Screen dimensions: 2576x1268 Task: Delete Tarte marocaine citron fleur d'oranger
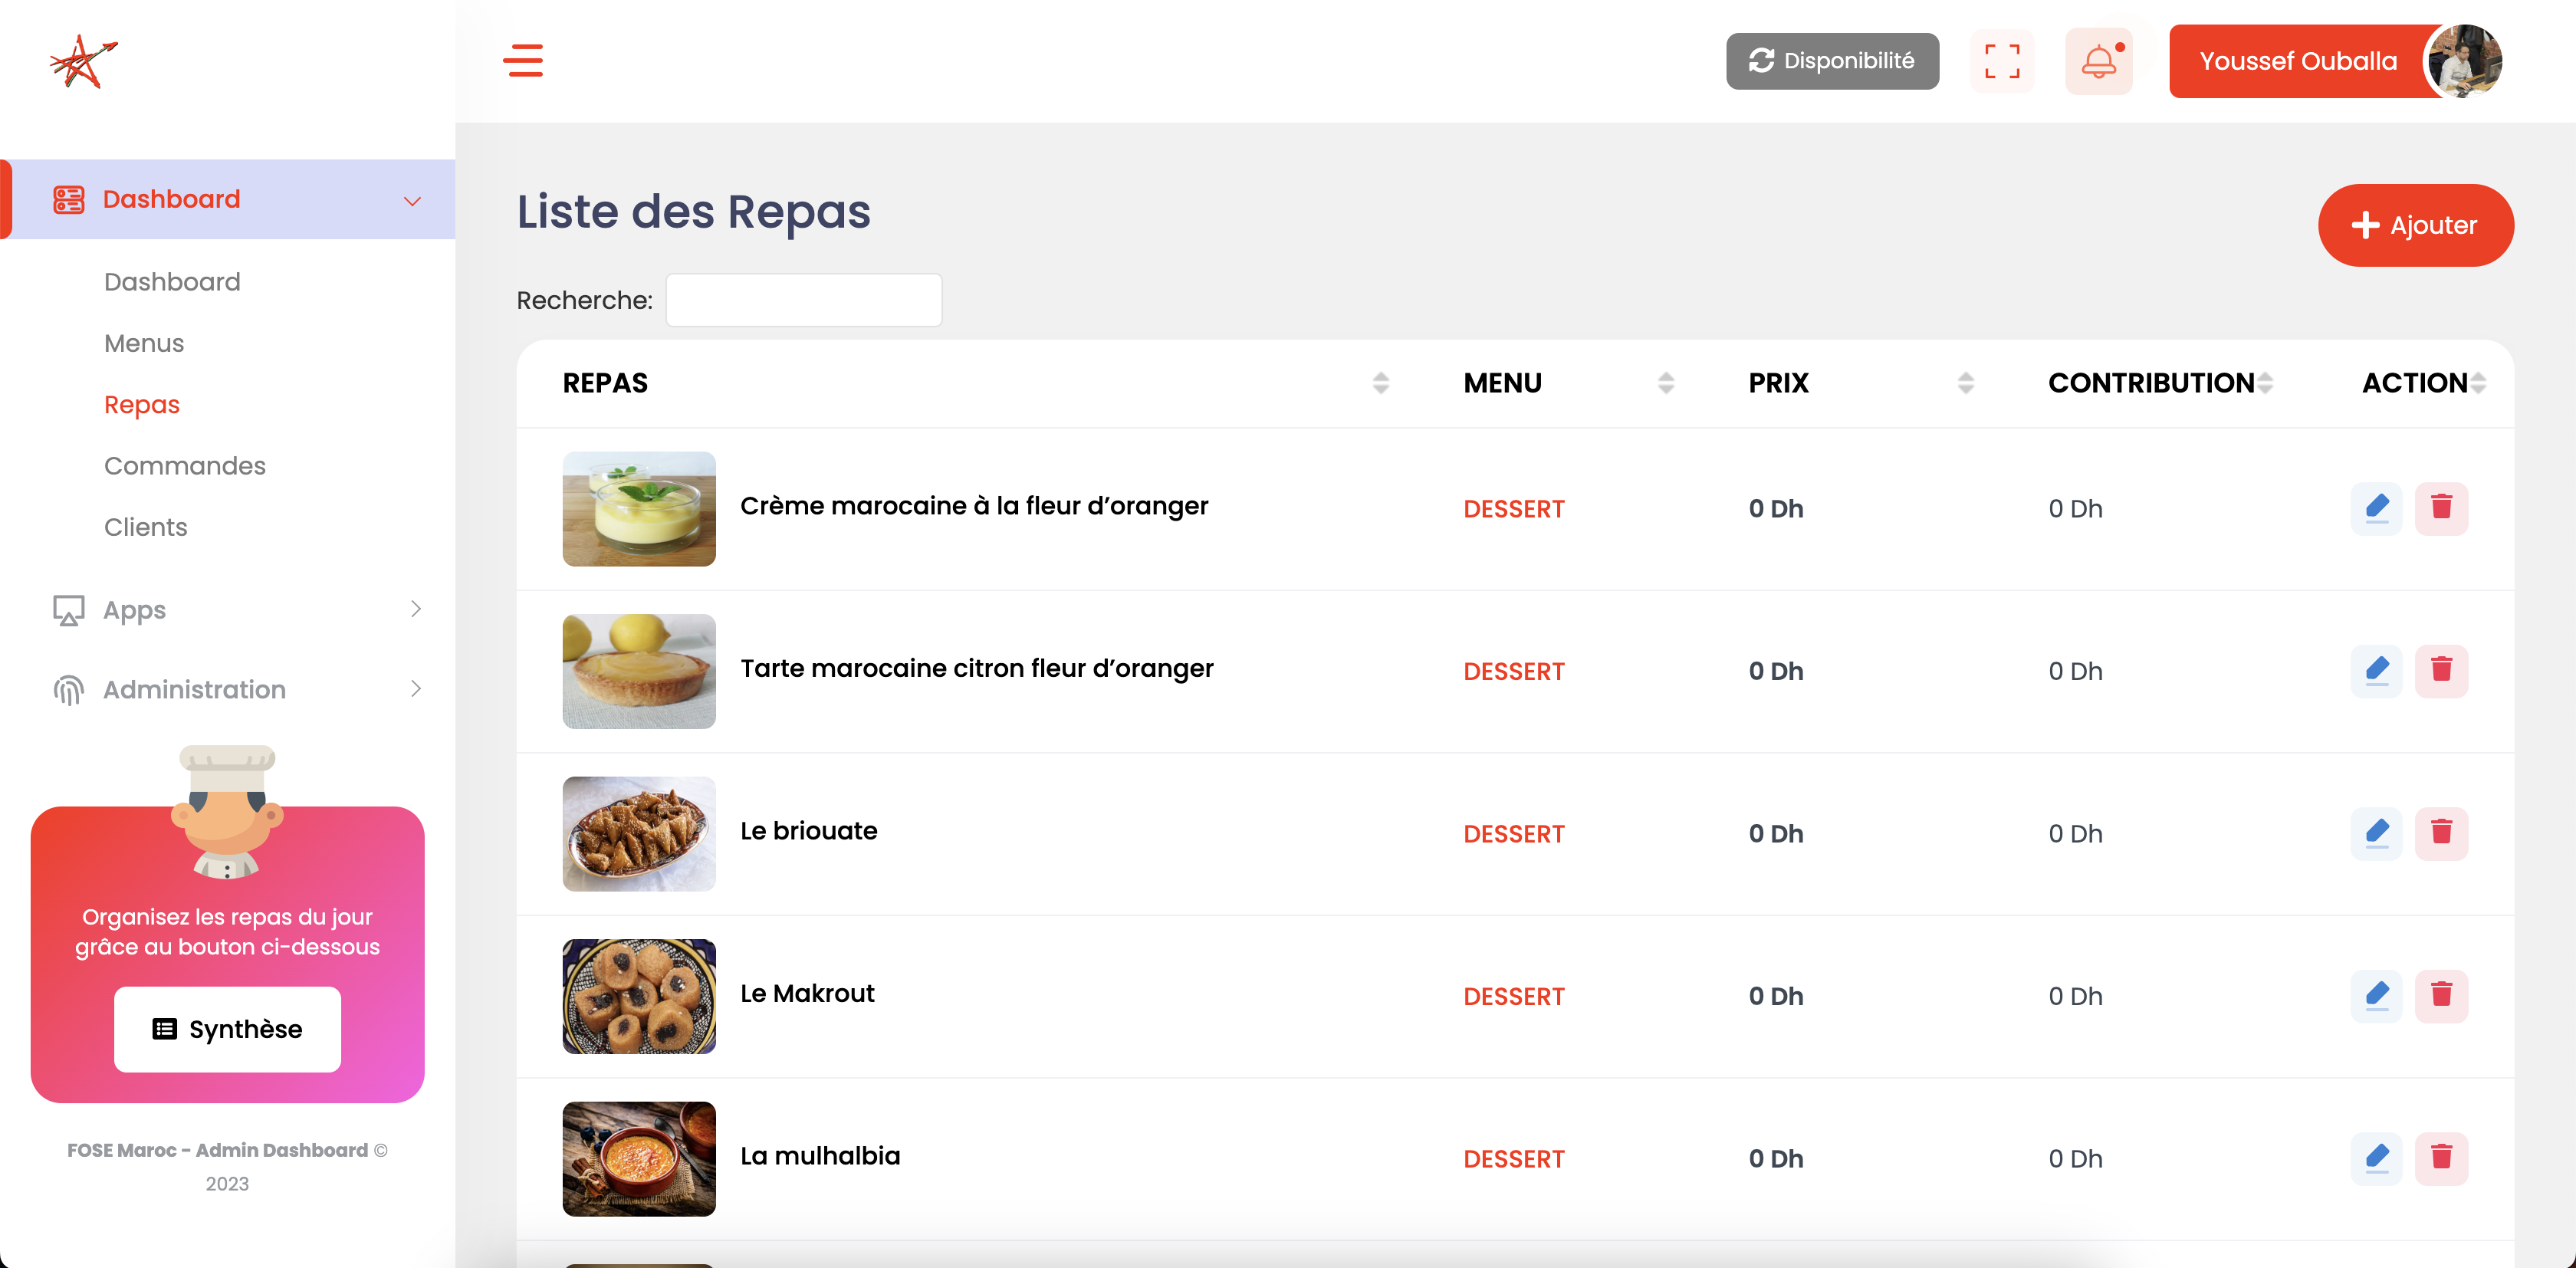2441,670
